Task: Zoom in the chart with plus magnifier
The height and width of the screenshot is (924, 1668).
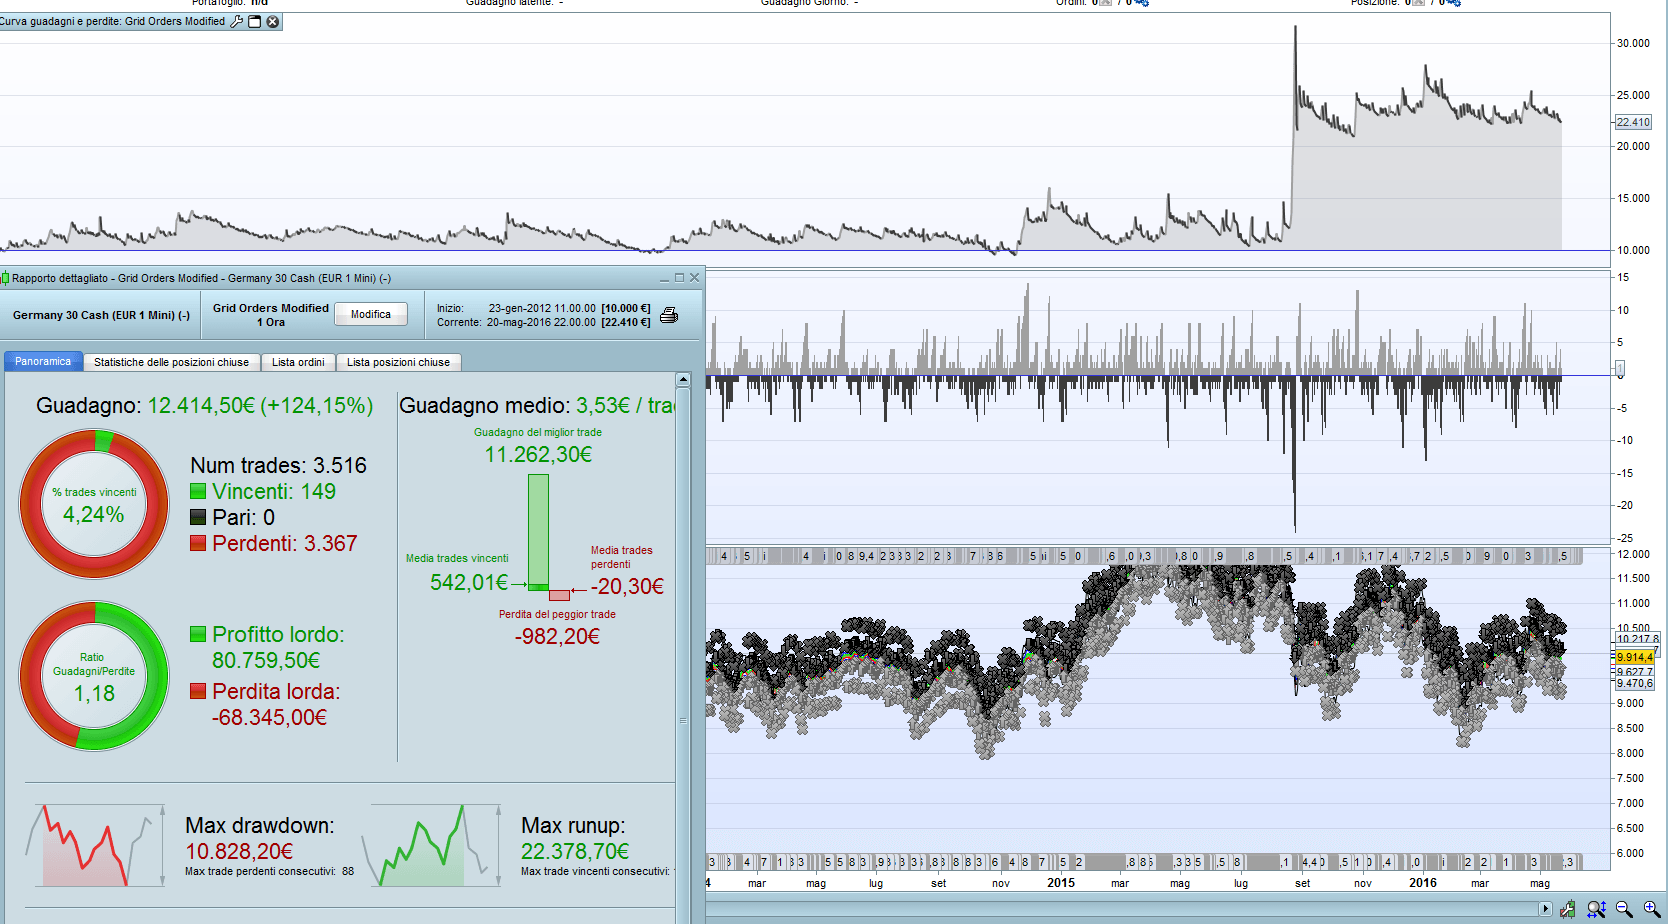Action: (x=1651, y=909)
